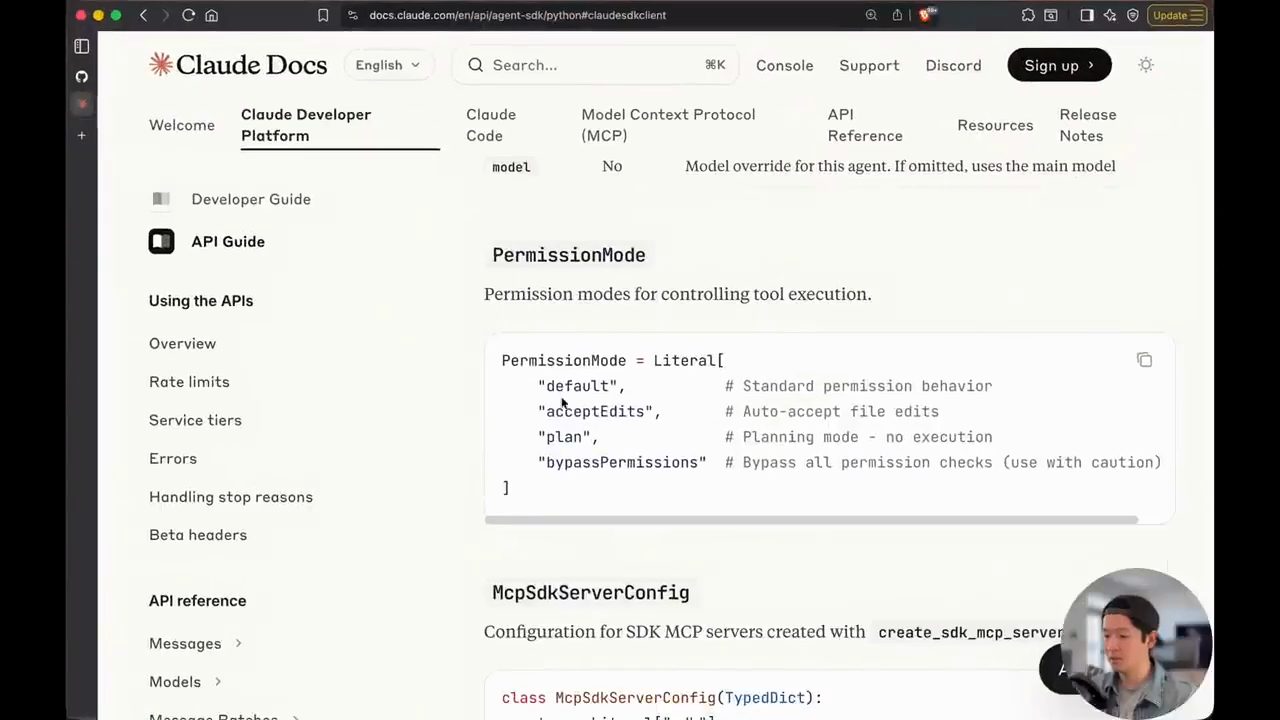Open the Brave Shields lion icon

click(x=926, y=15)
